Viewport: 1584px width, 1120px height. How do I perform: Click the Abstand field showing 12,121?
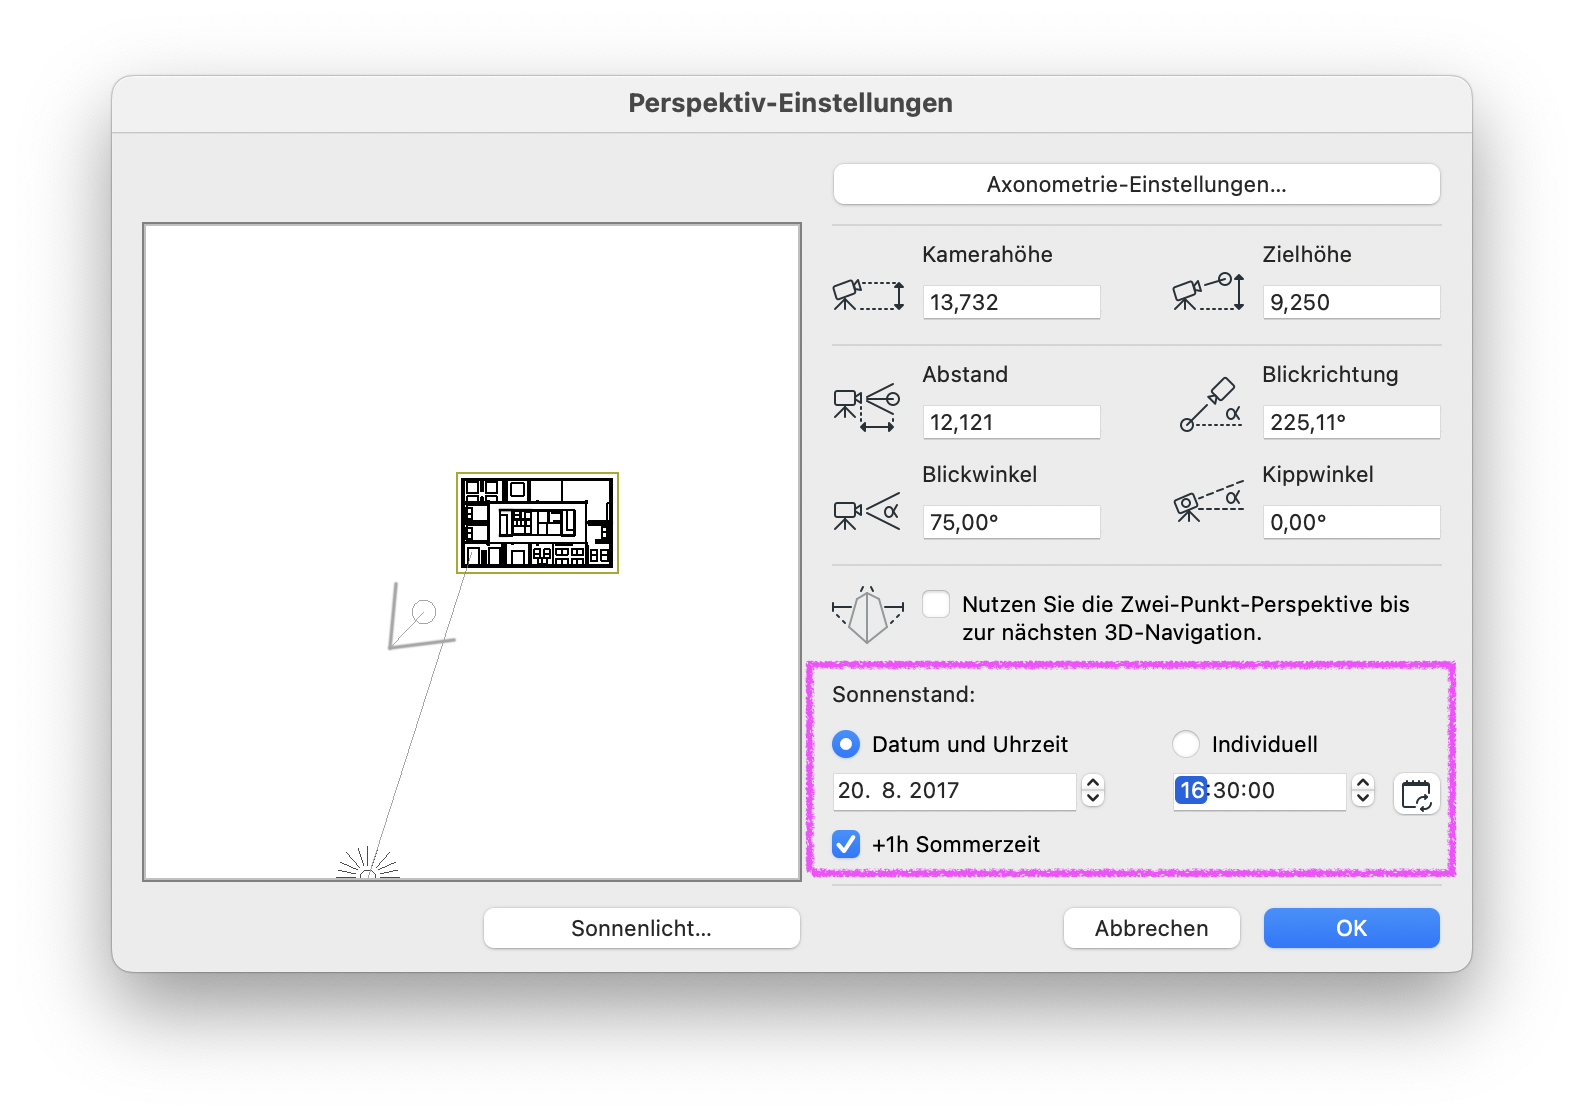(1011, 422)
